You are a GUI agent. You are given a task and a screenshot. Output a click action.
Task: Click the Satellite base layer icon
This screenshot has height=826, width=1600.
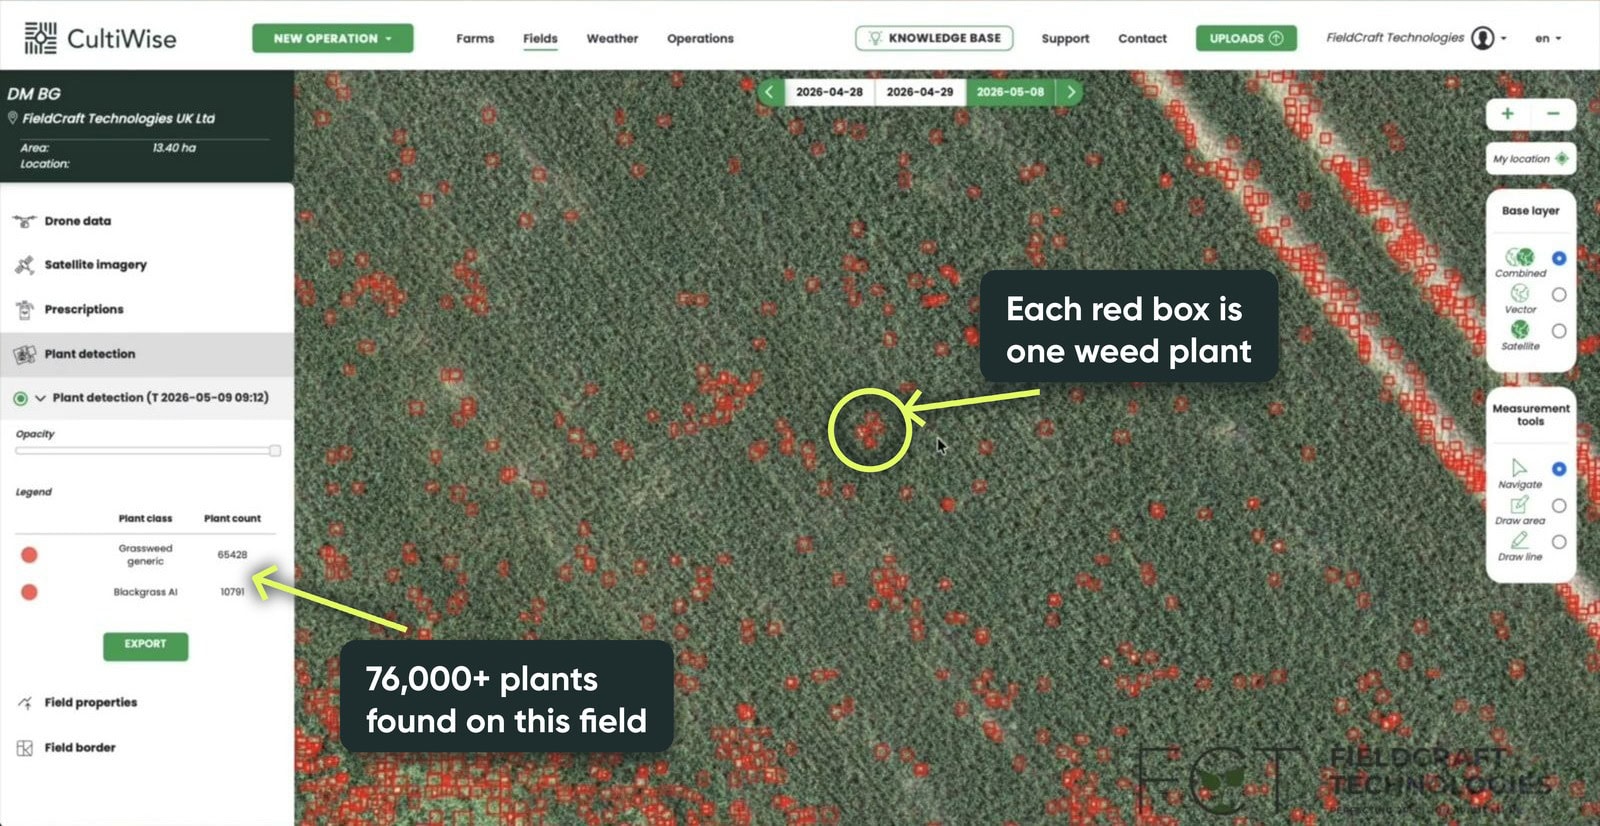1520,329
